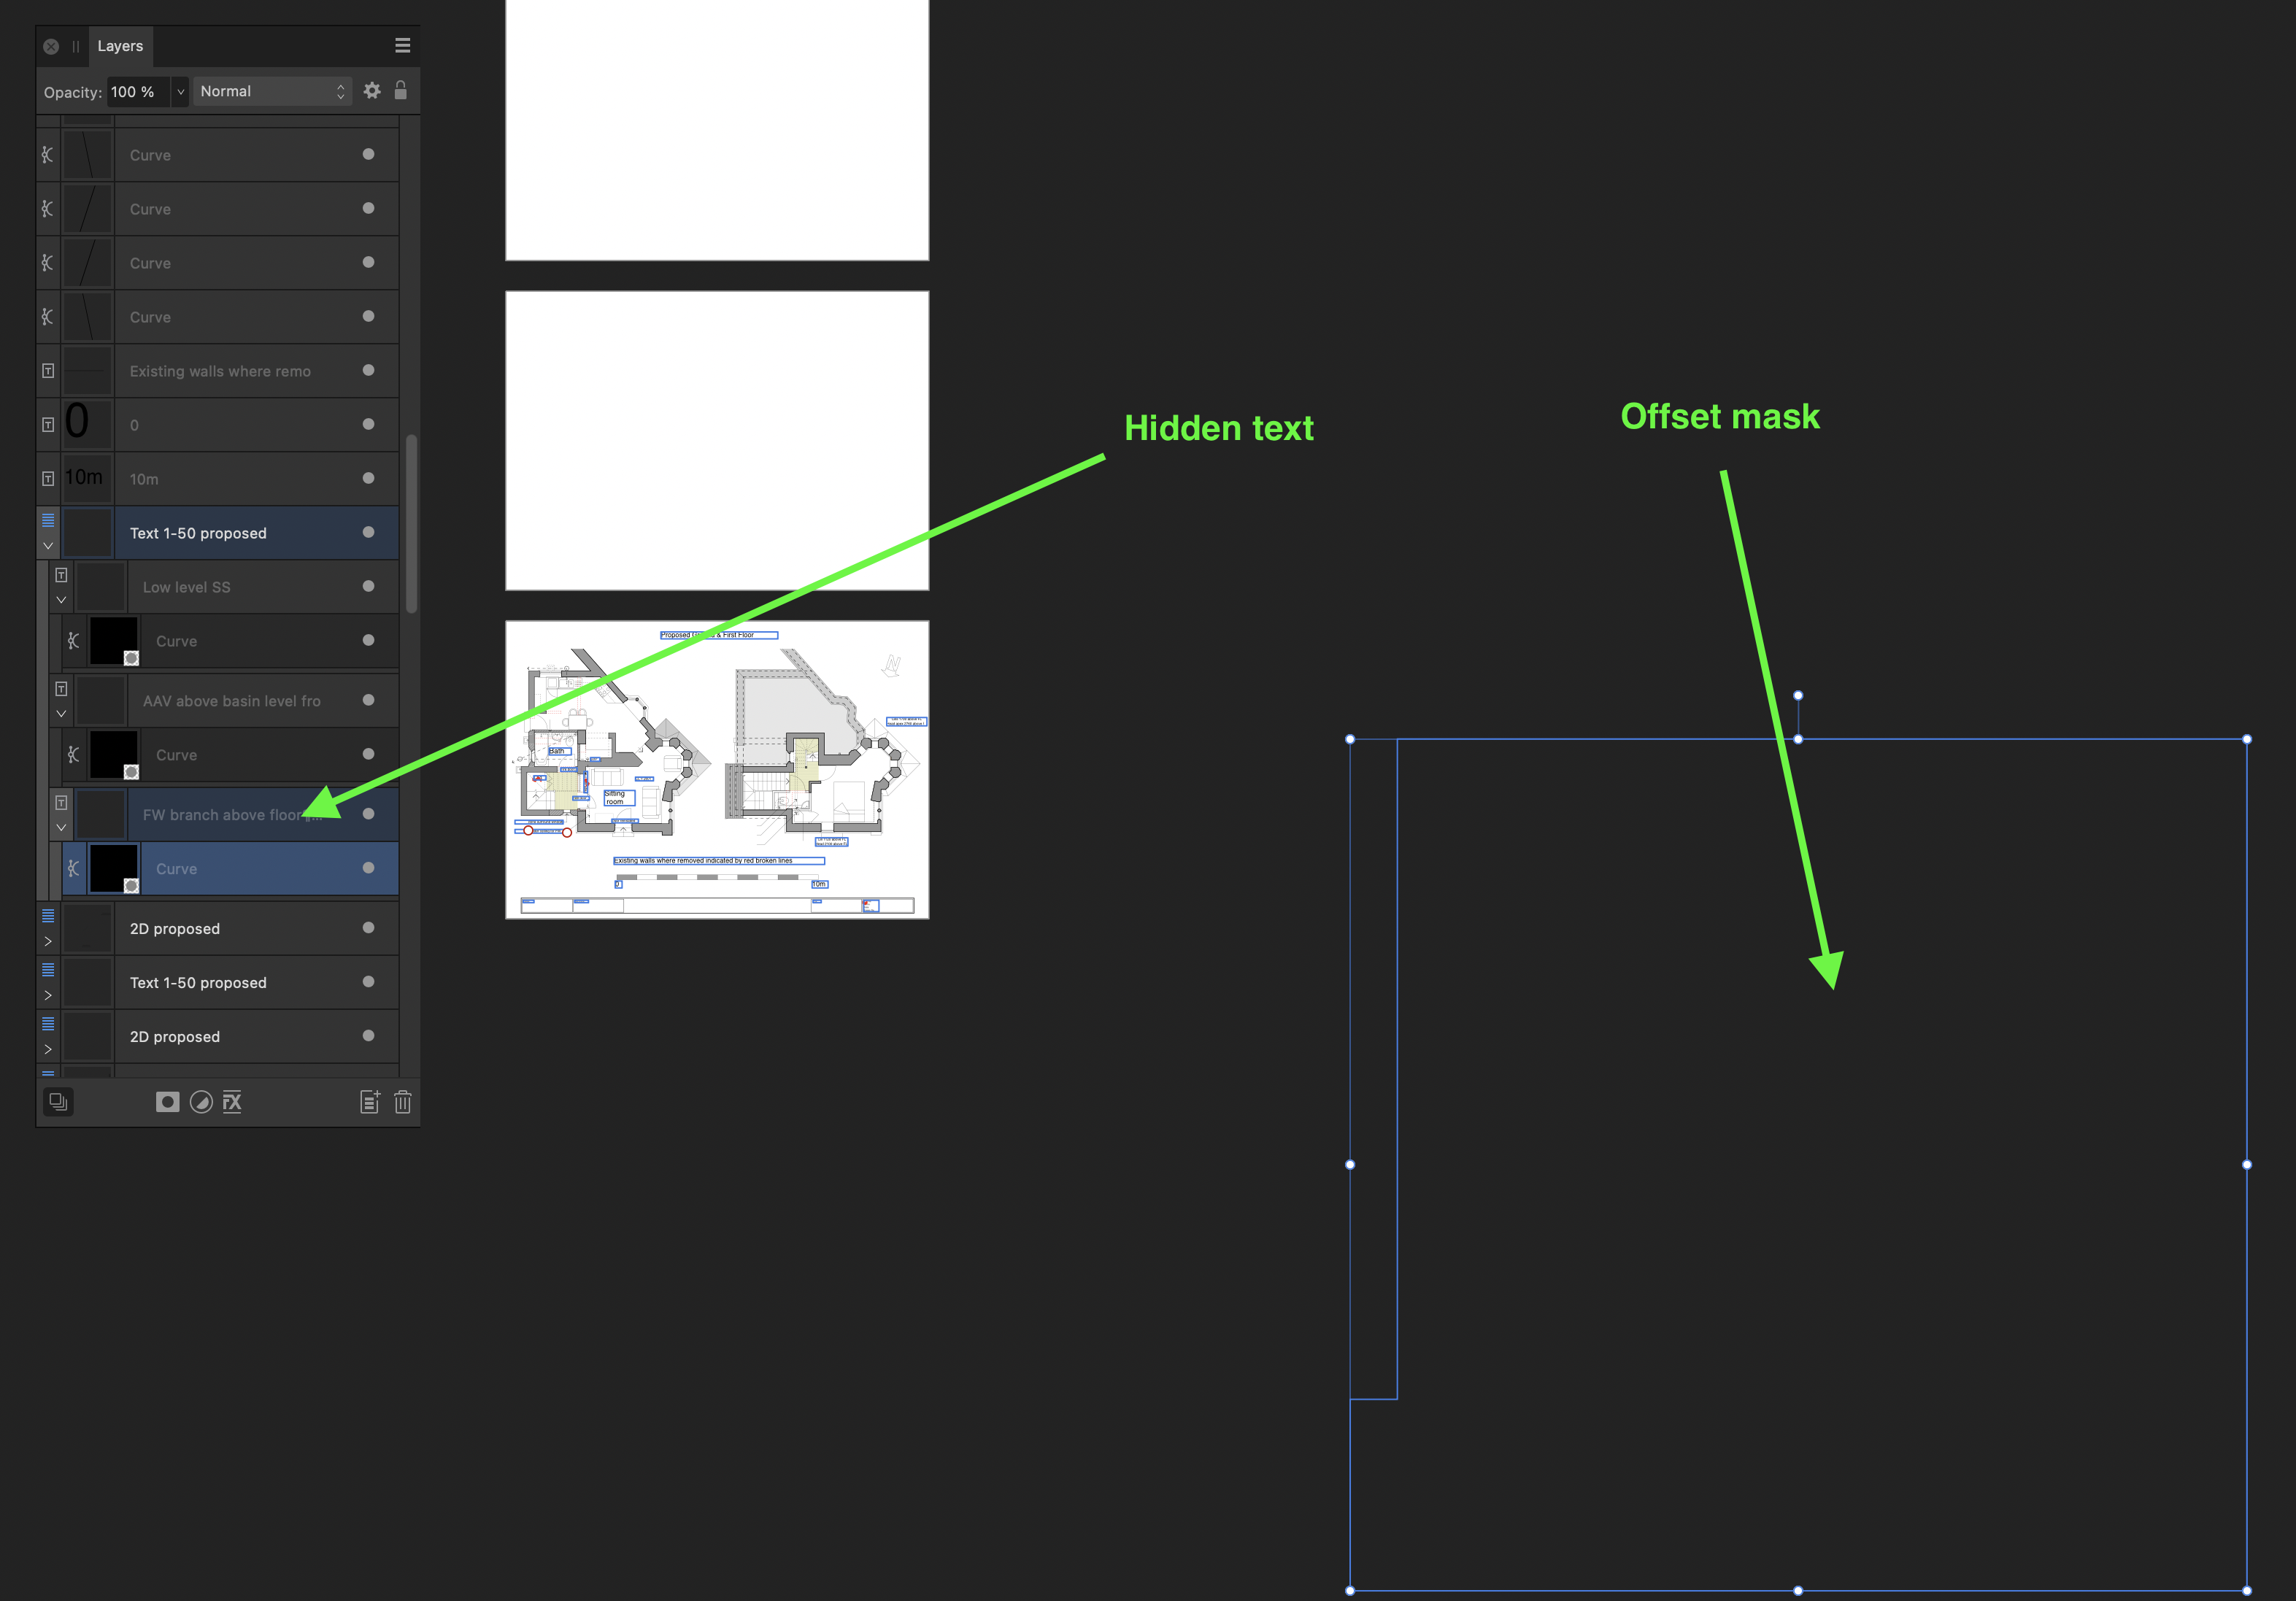Select the FW branch above floor layer
Image resolution: width=2296 pixels, height=1601 pixels.
224,815
